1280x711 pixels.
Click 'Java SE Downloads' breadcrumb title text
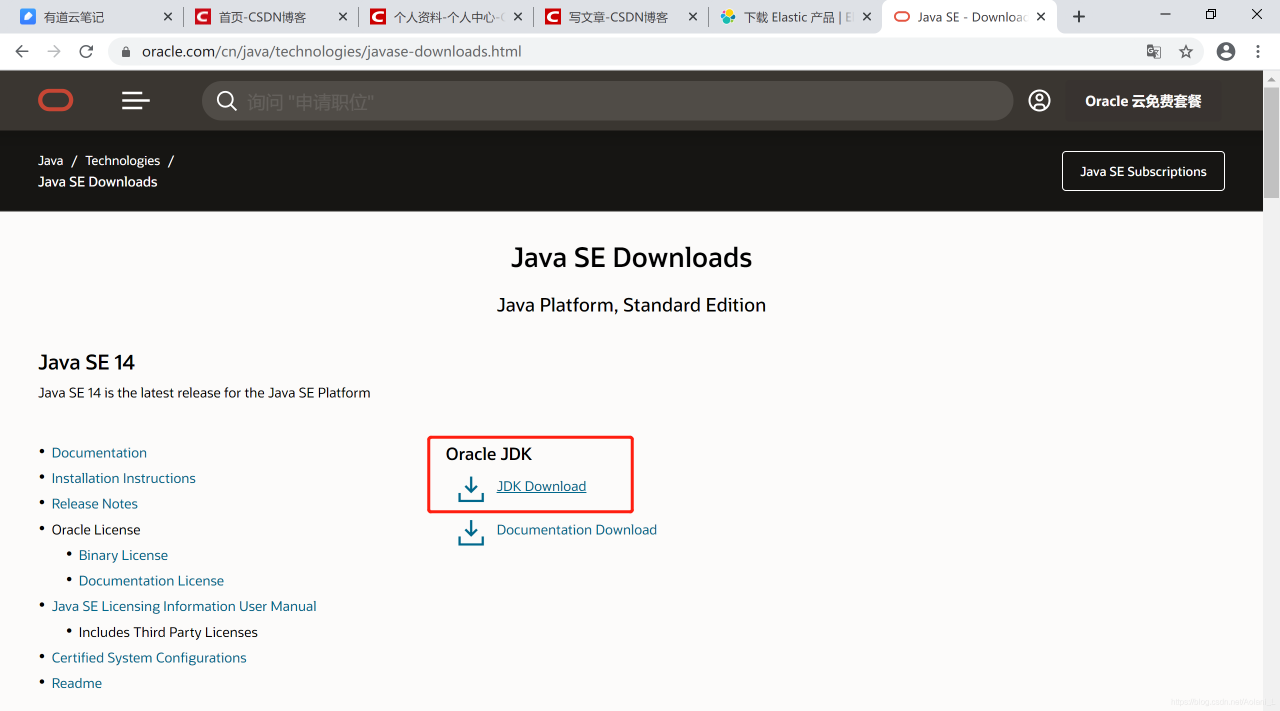(98, 182)
